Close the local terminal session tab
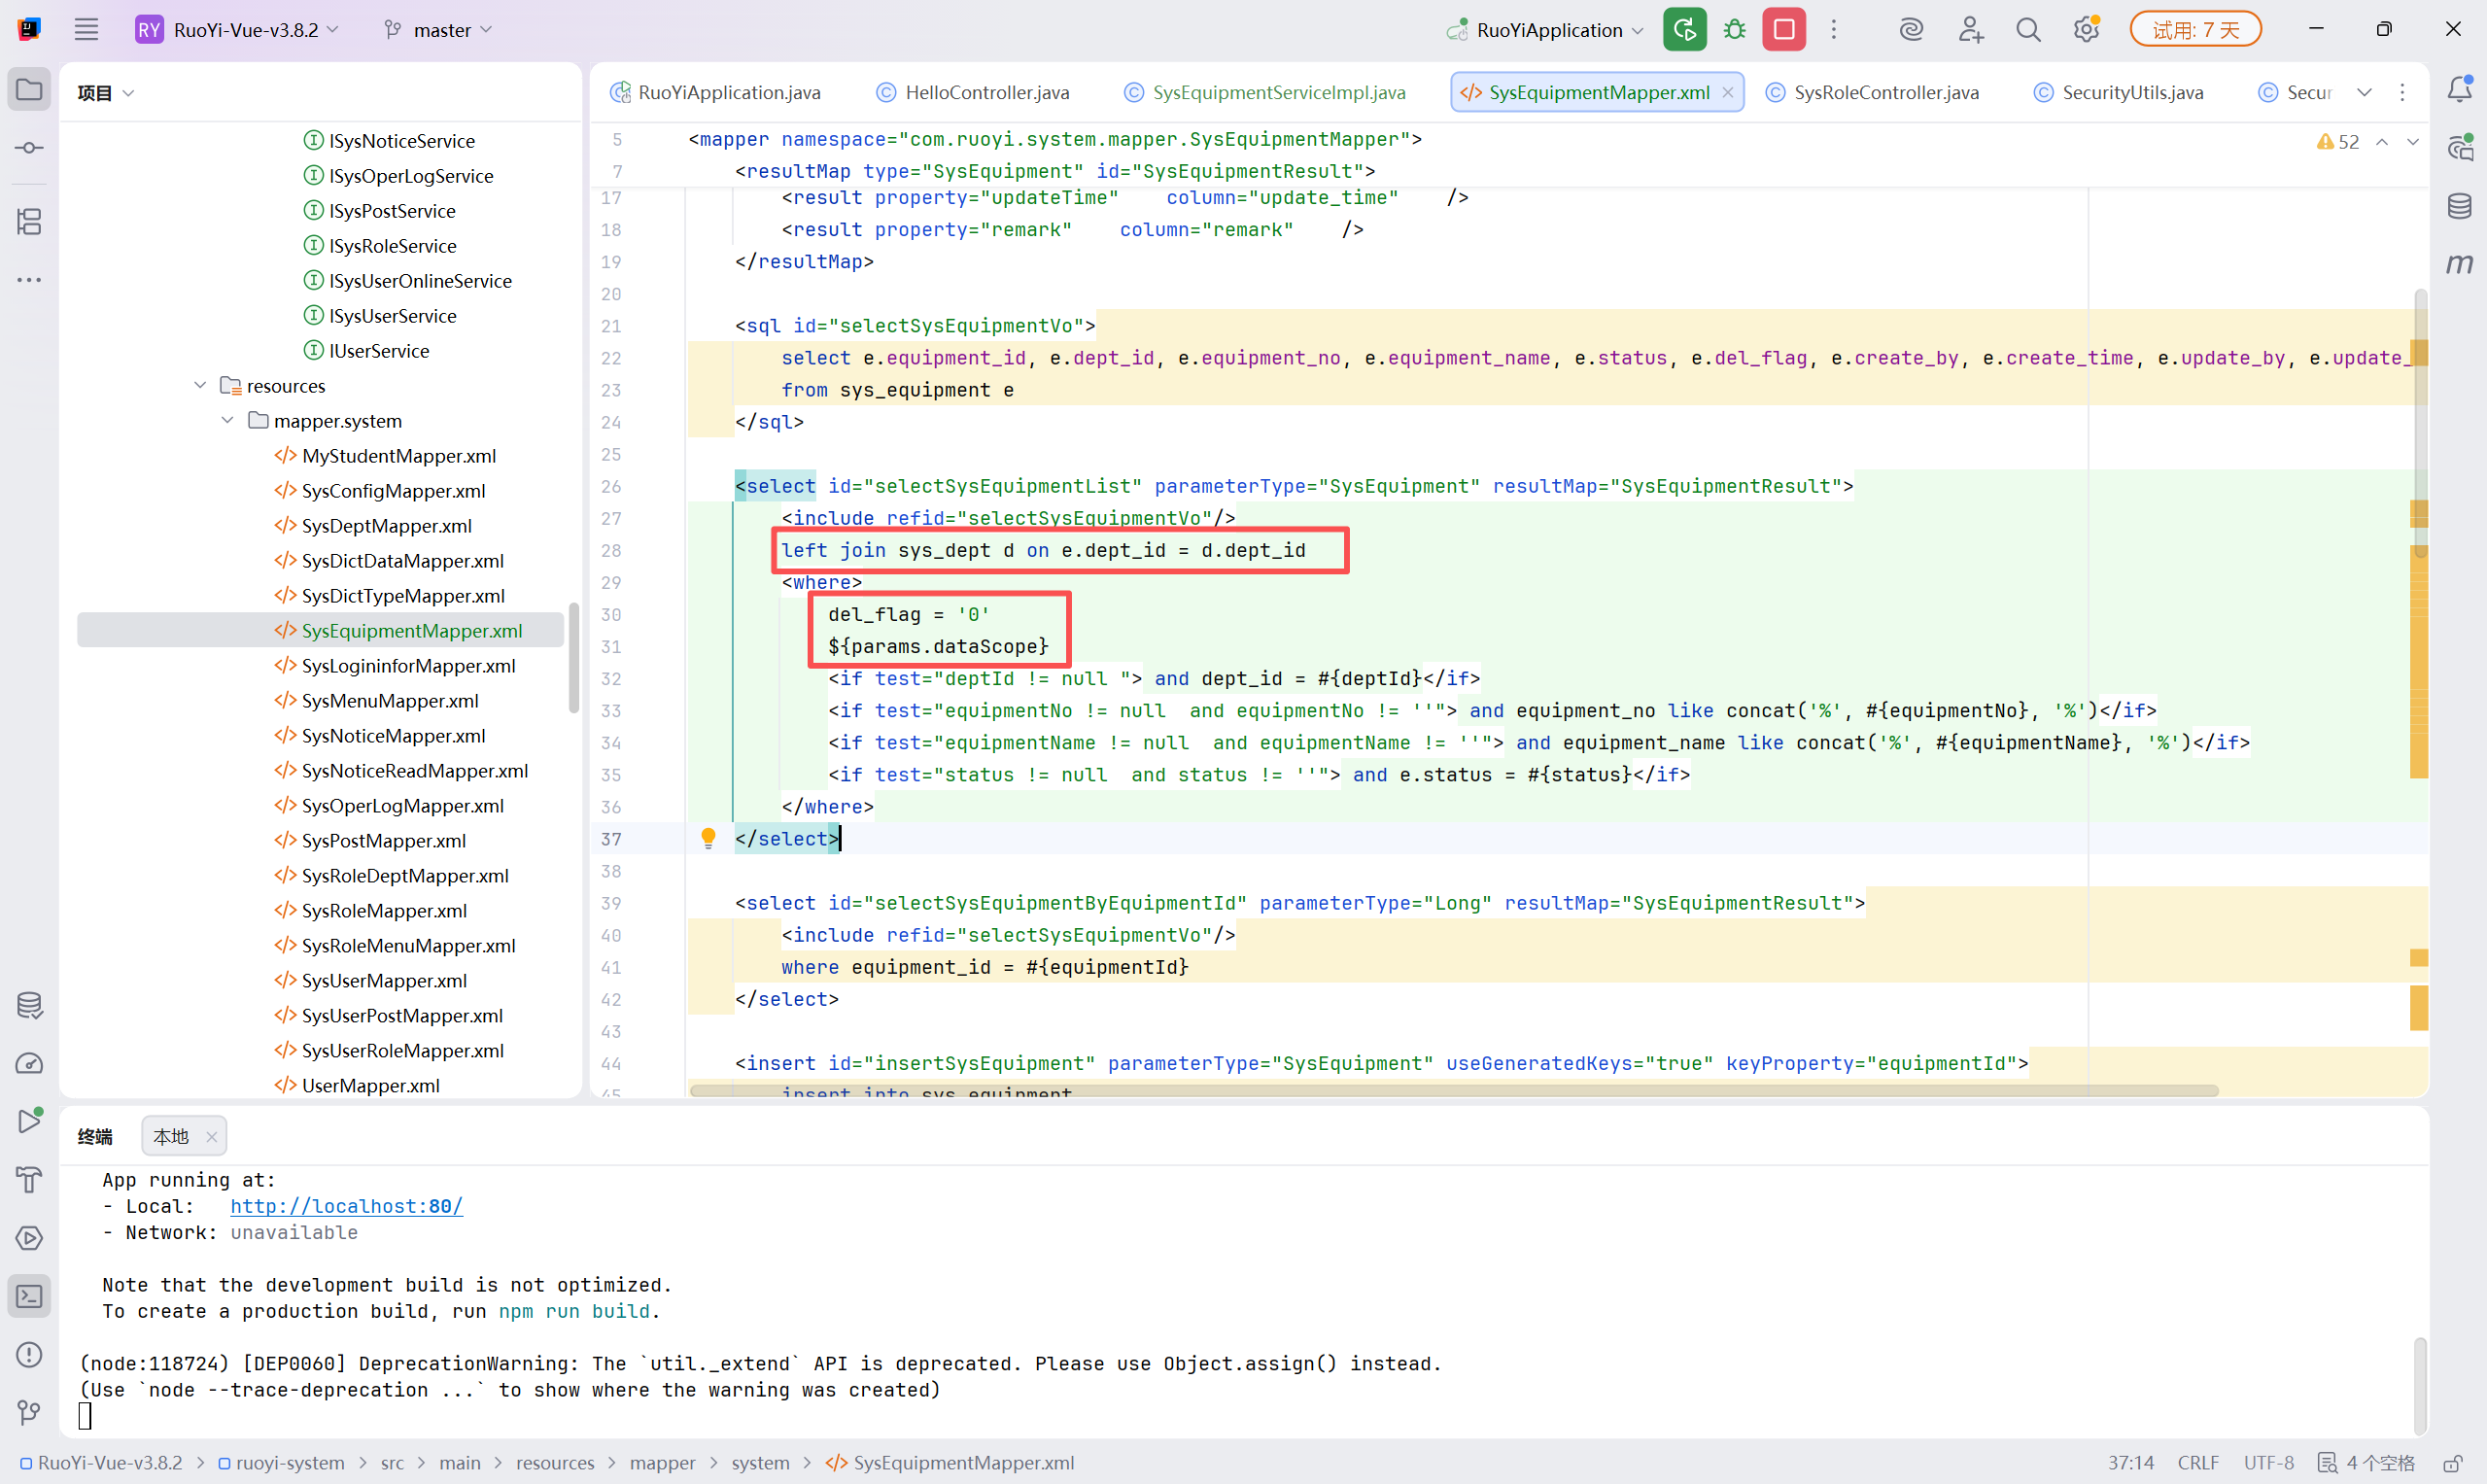 (211, 1136)
